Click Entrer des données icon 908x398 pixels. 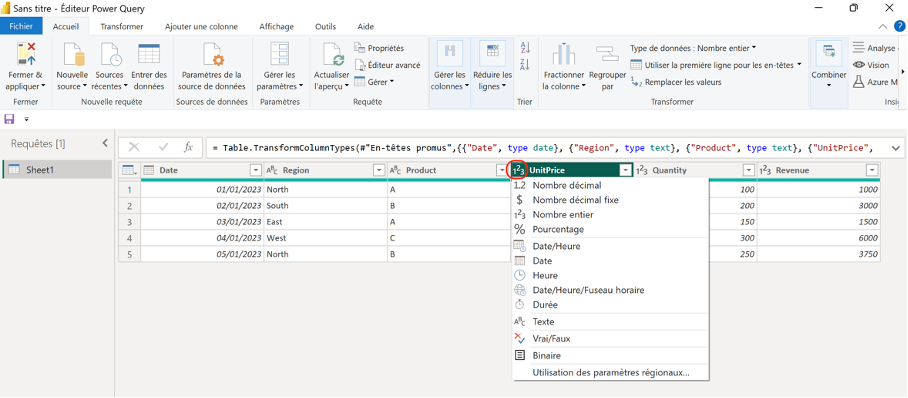(x=149, y=53)
